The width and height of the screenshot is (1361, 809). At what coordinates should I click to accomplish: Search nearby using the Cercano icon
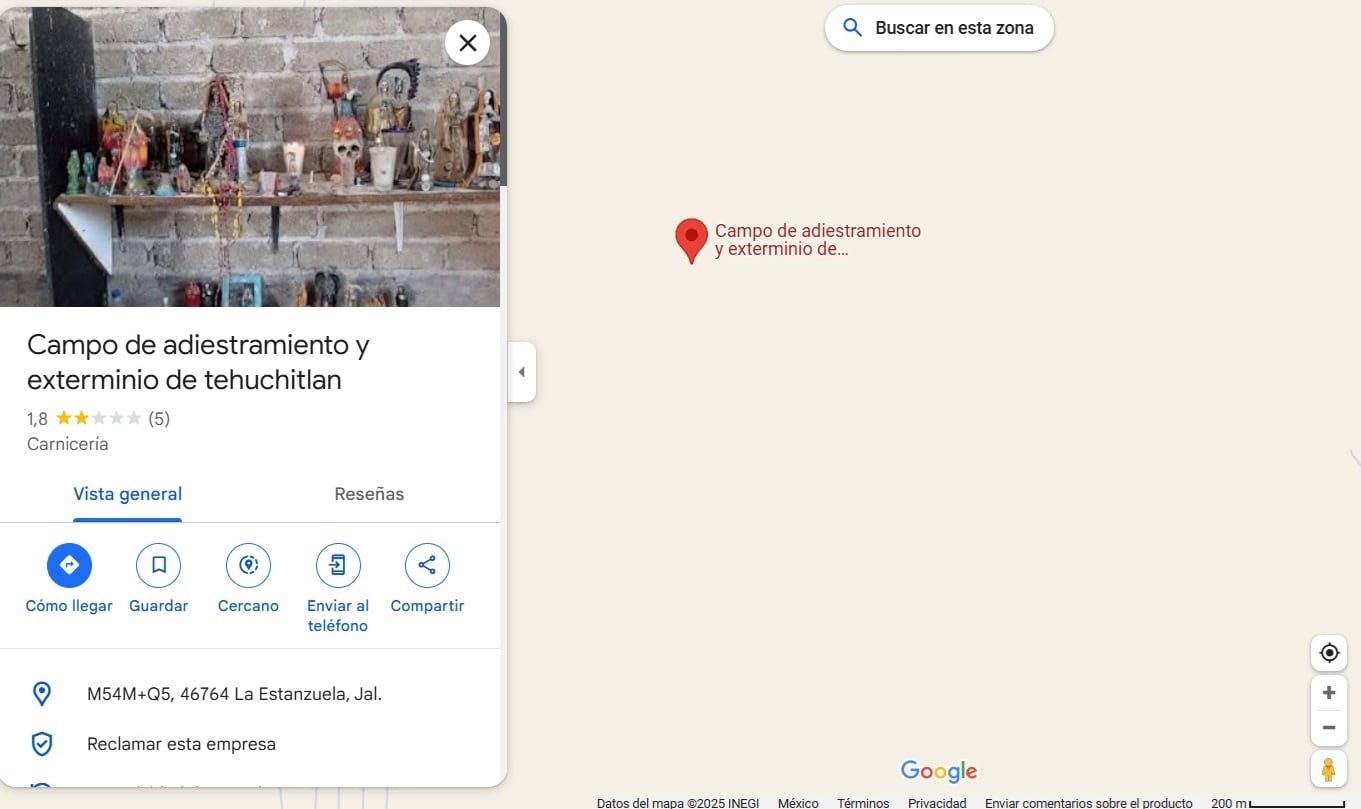[248, 566]
